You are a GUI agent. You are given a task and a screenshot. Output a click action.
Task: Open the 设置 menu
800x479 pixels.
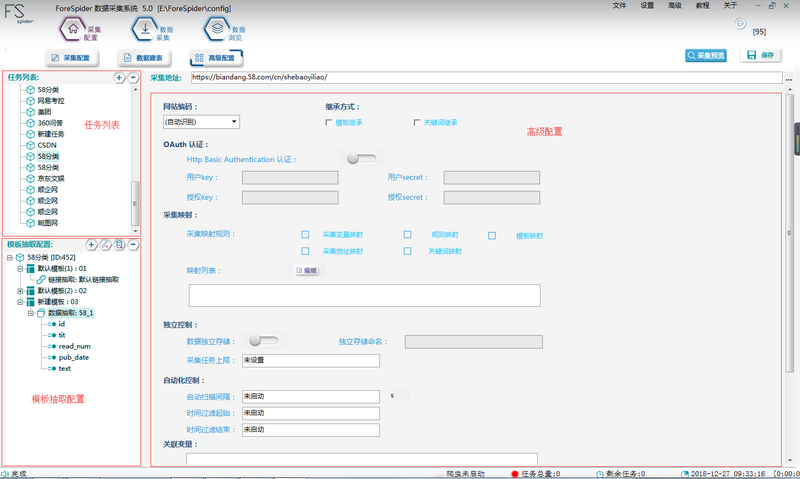point(647,5)
